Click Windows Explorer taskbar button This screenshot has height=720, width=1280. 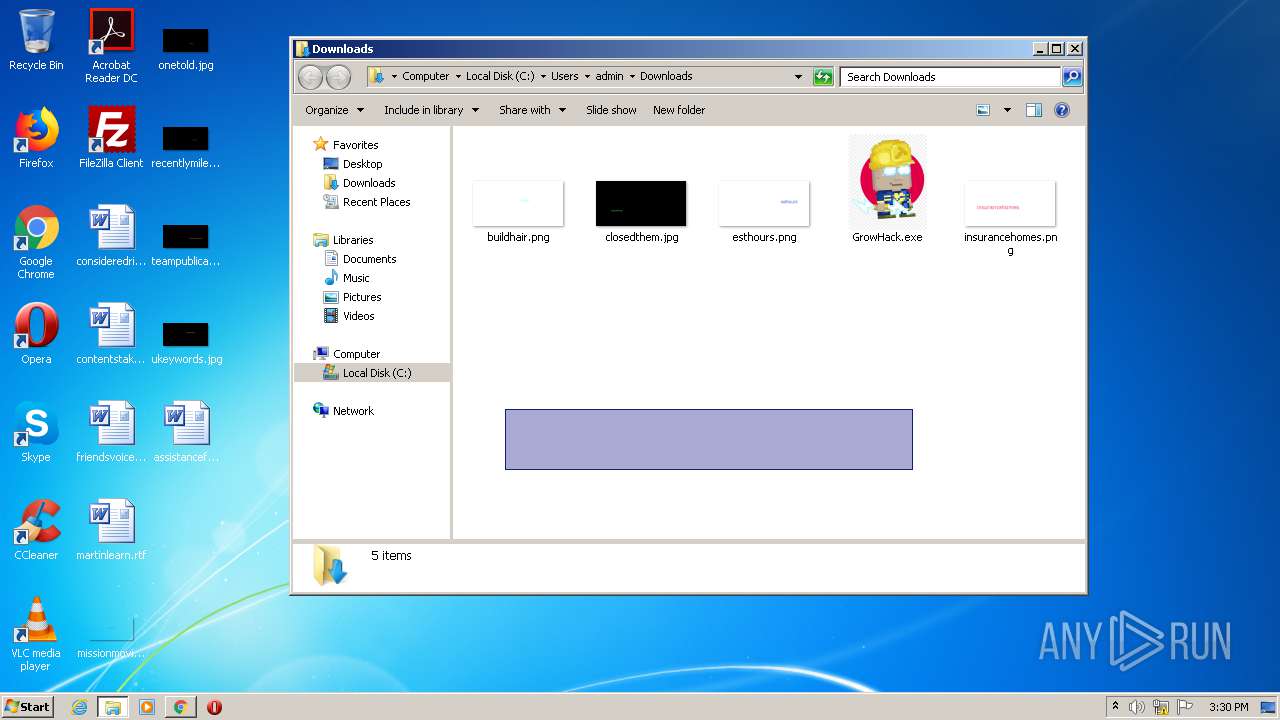click(x=112, y=707)
